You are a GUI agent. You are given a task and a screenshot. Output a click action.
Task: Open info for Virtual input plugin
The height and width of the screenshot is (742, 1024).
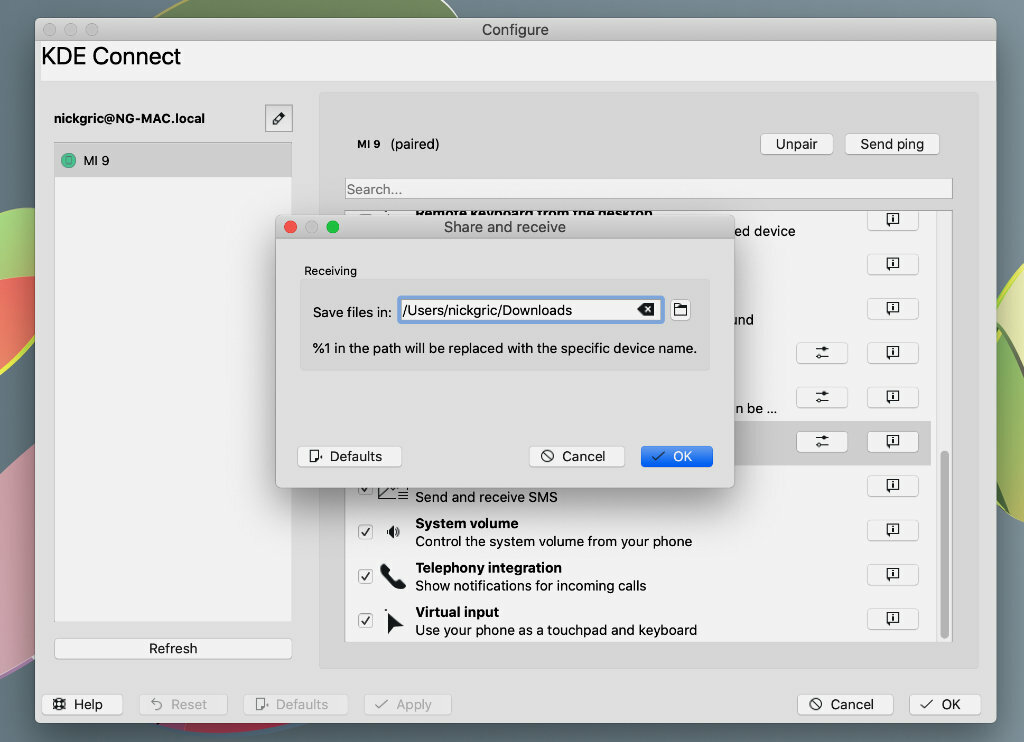pyautogui.click(x=893, y=619)
